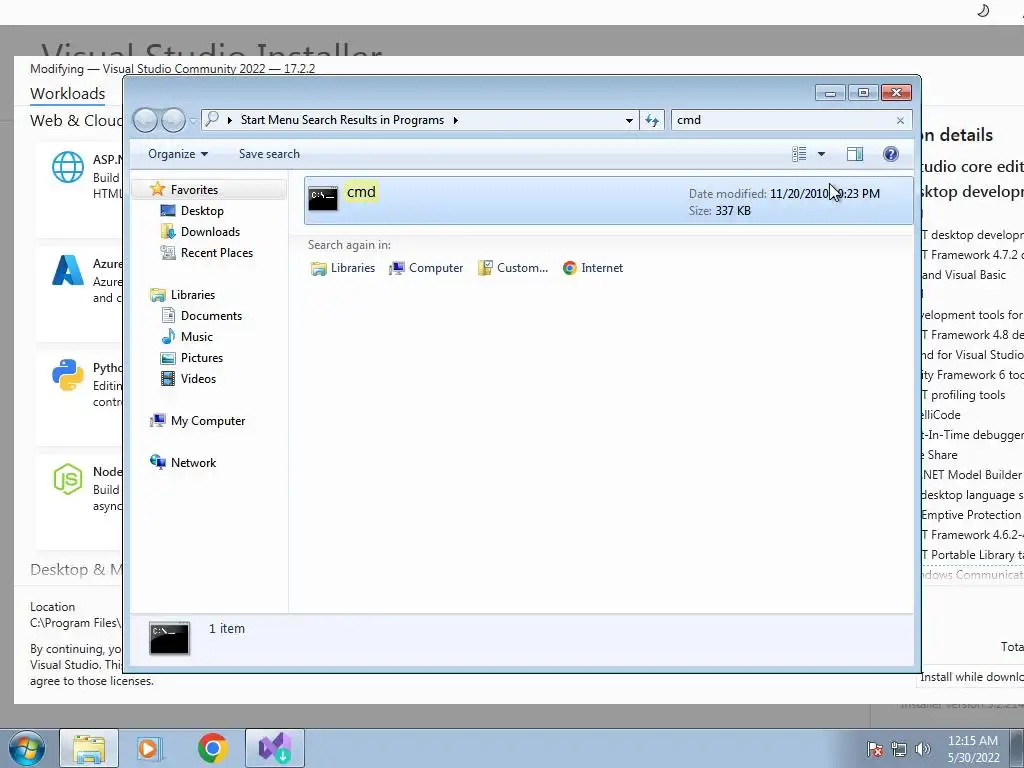Open the Pictures library

202,358
